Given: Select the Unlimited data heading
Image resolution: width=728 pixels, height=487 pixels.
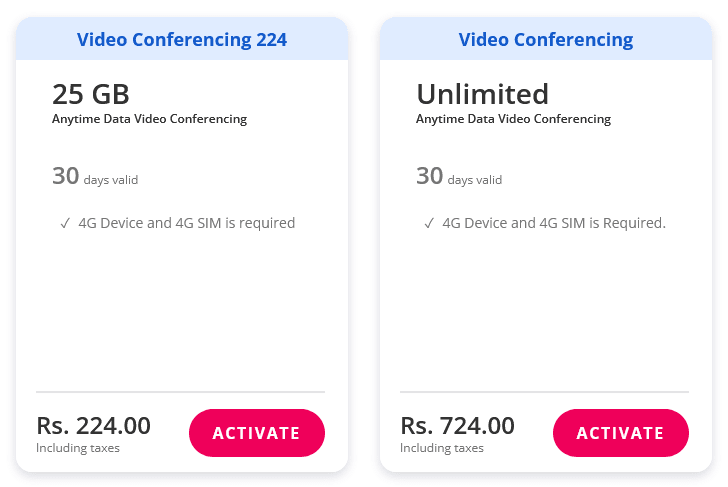Looking at the screenshot, I should pyautogui.click(x=482, y=94).
